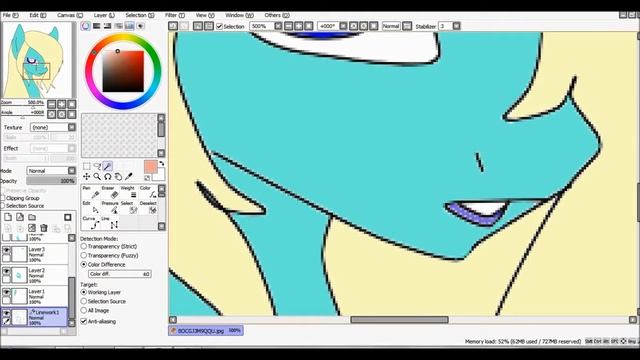Image resolution: width=640 pixels, height=360 pixels.
Task: Open the Others menu
Action: [277, 15]
